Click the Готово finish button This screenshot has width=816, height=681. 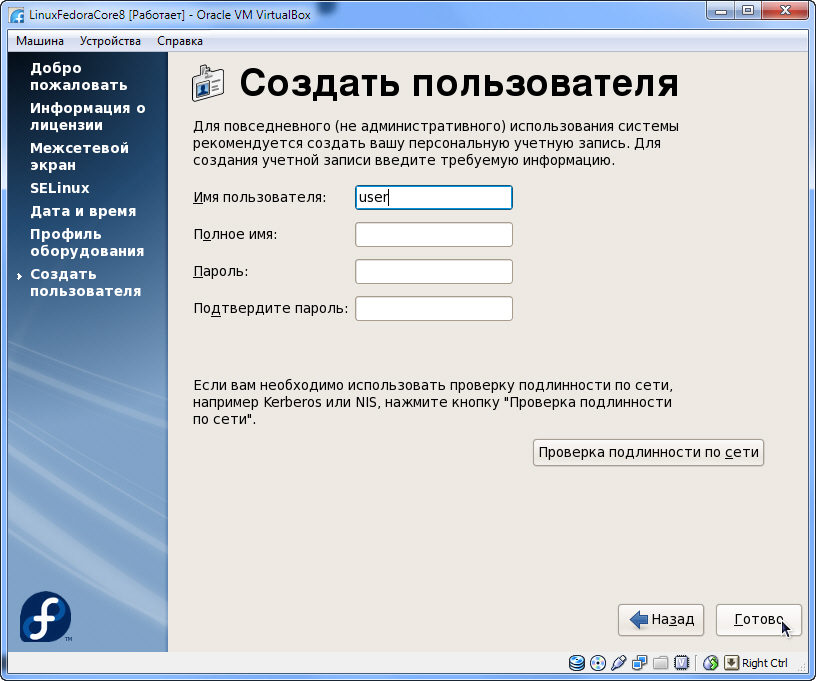click(x=759, y=620)
